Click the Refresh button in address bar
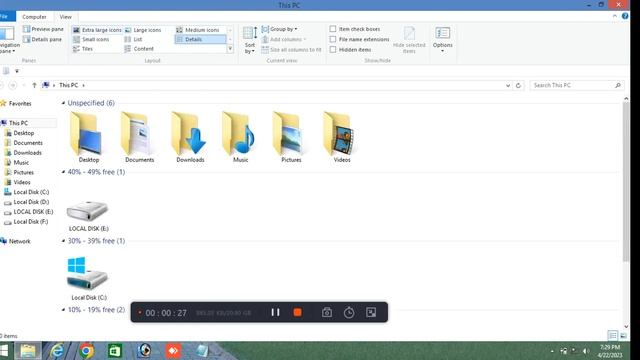 pos(518,85)
